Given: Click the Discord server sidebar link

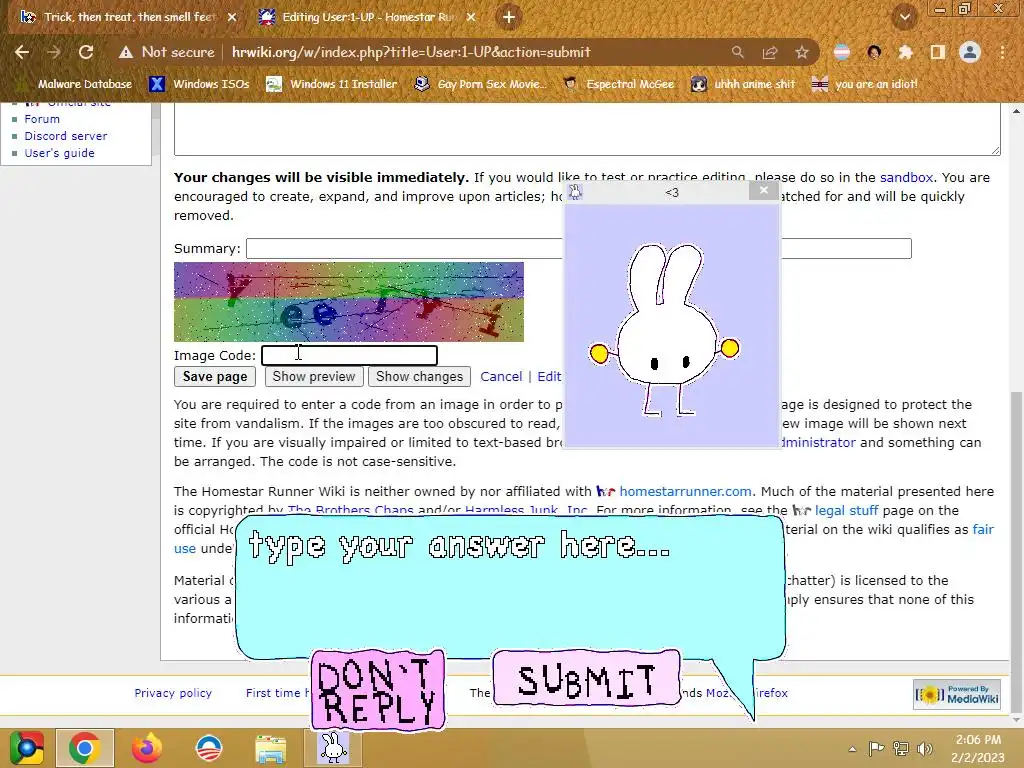Looking at the screenshot, I should (x=66, y=136).
